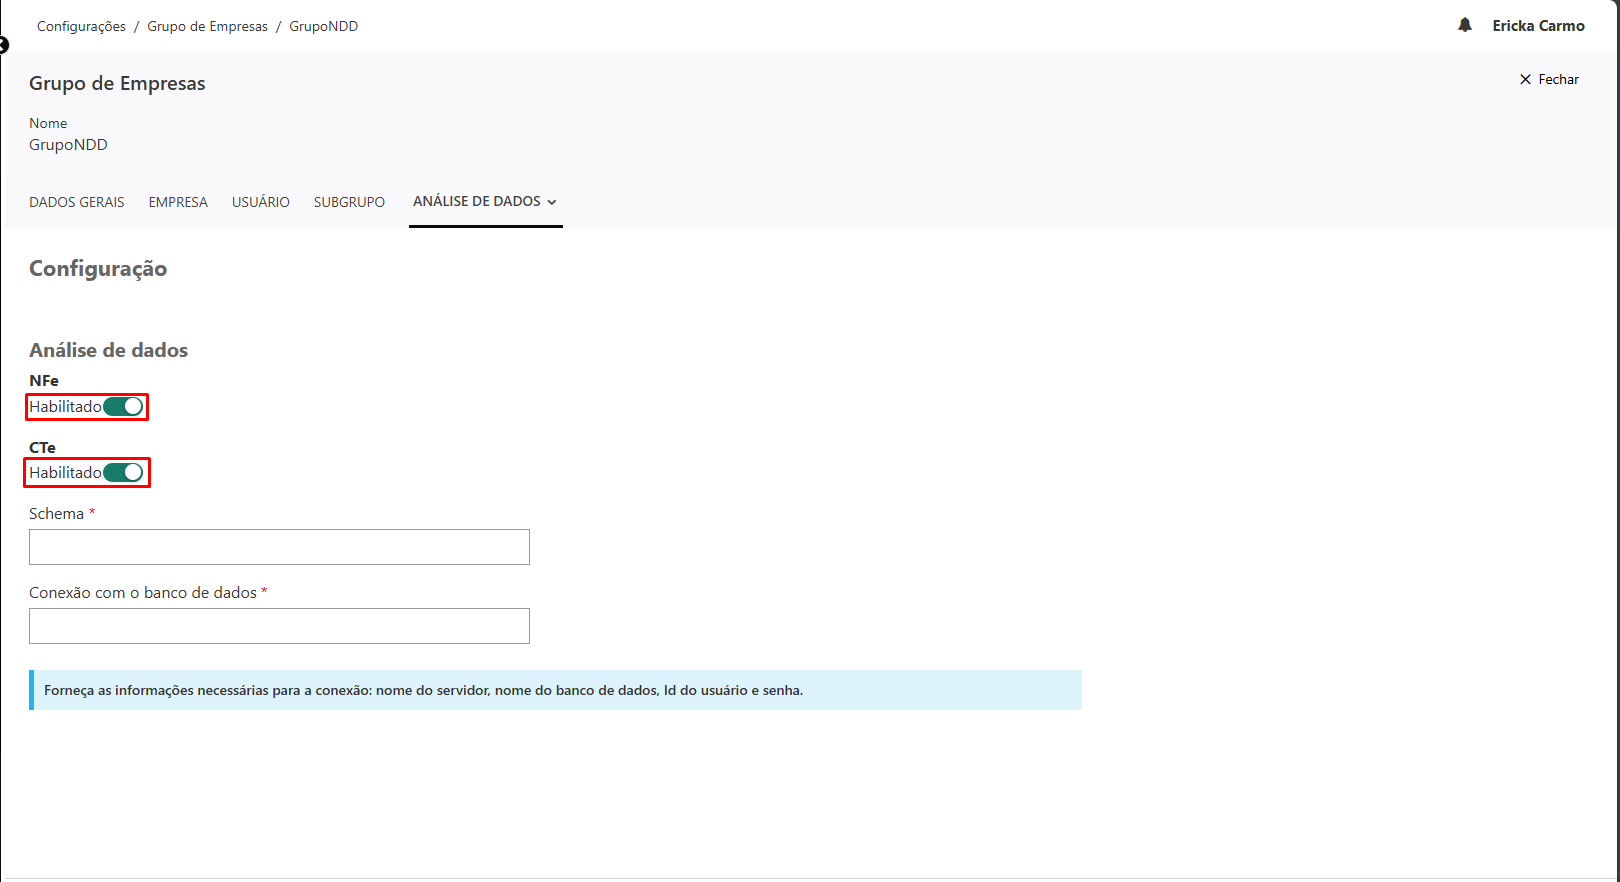Click the Conexão com o banco input

pos(279,626)
